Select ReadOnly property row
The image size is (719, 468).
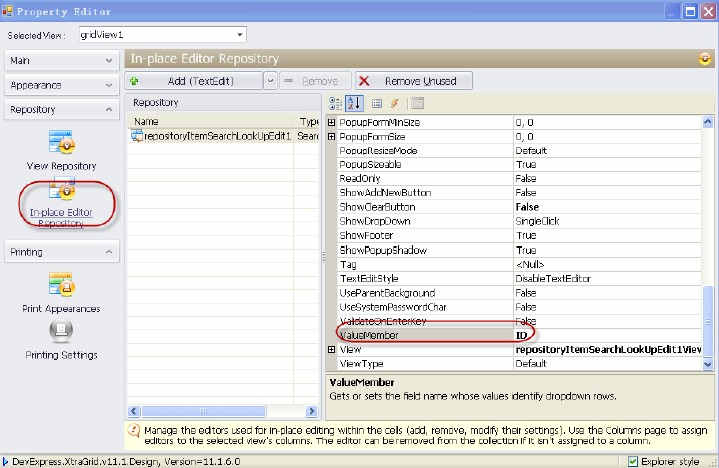(x=519, y=179)
